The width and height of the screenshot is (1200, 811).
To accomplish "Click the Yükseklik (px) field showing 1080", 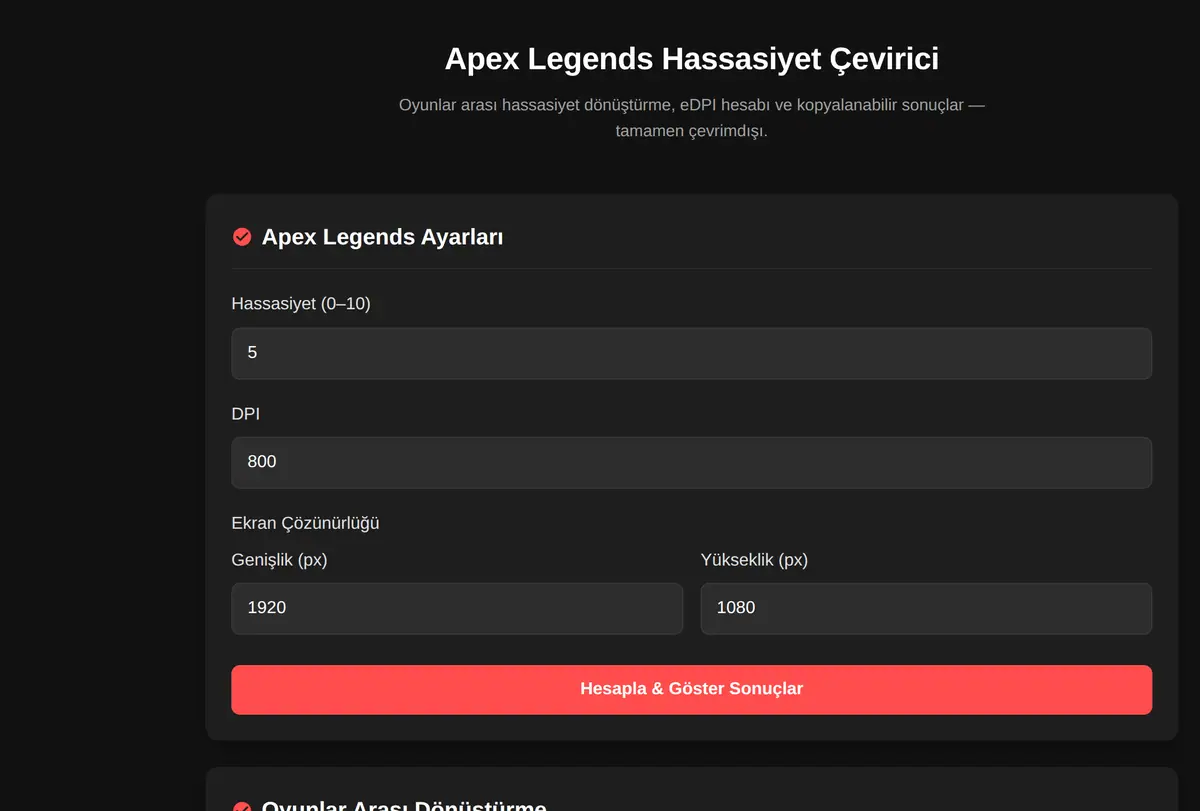I will 926,608.
